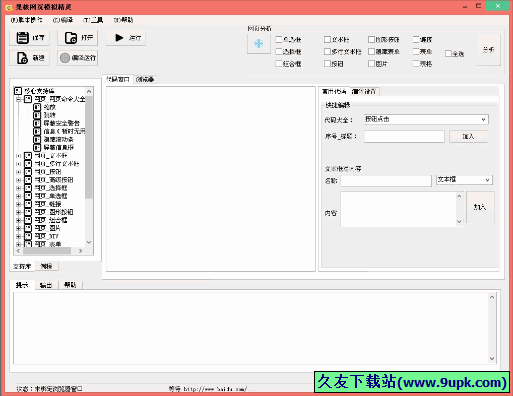
Task: Select the 提示 tab in bottom panel
Action: pos(22,285)
